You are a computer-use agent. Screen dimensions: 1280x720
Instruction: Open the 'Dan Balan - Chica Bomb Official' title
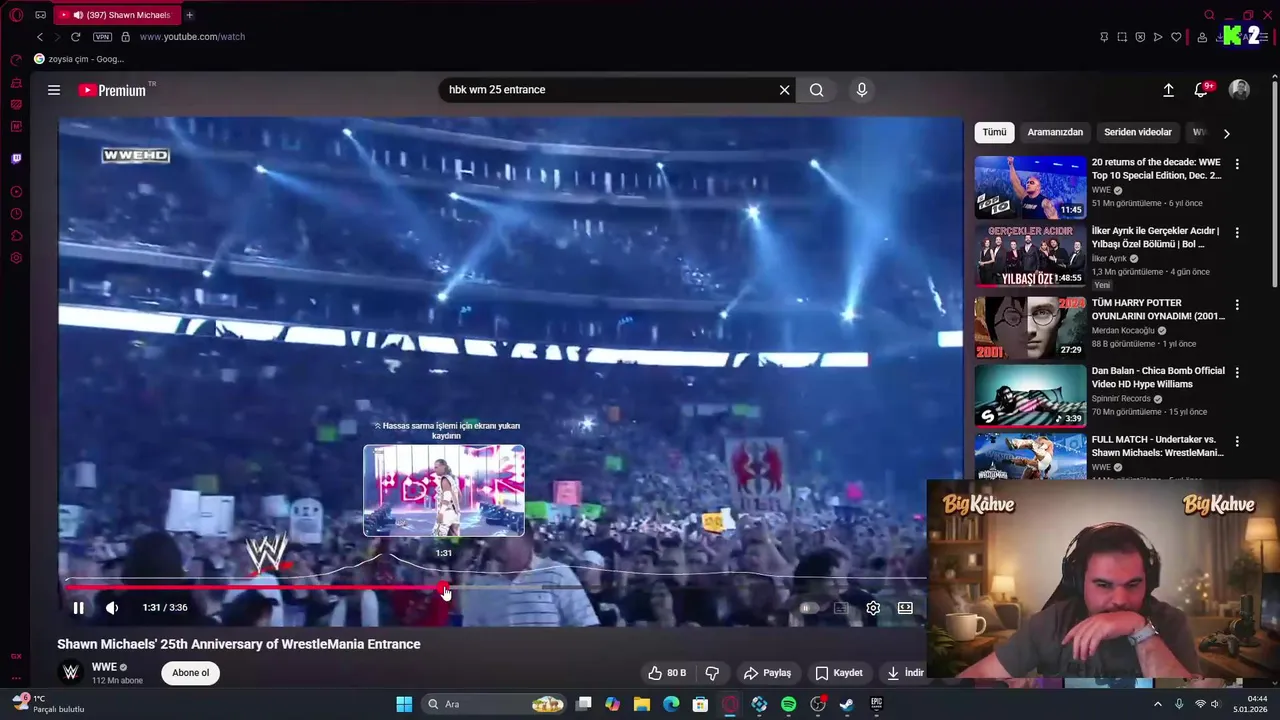point(1158,377)
